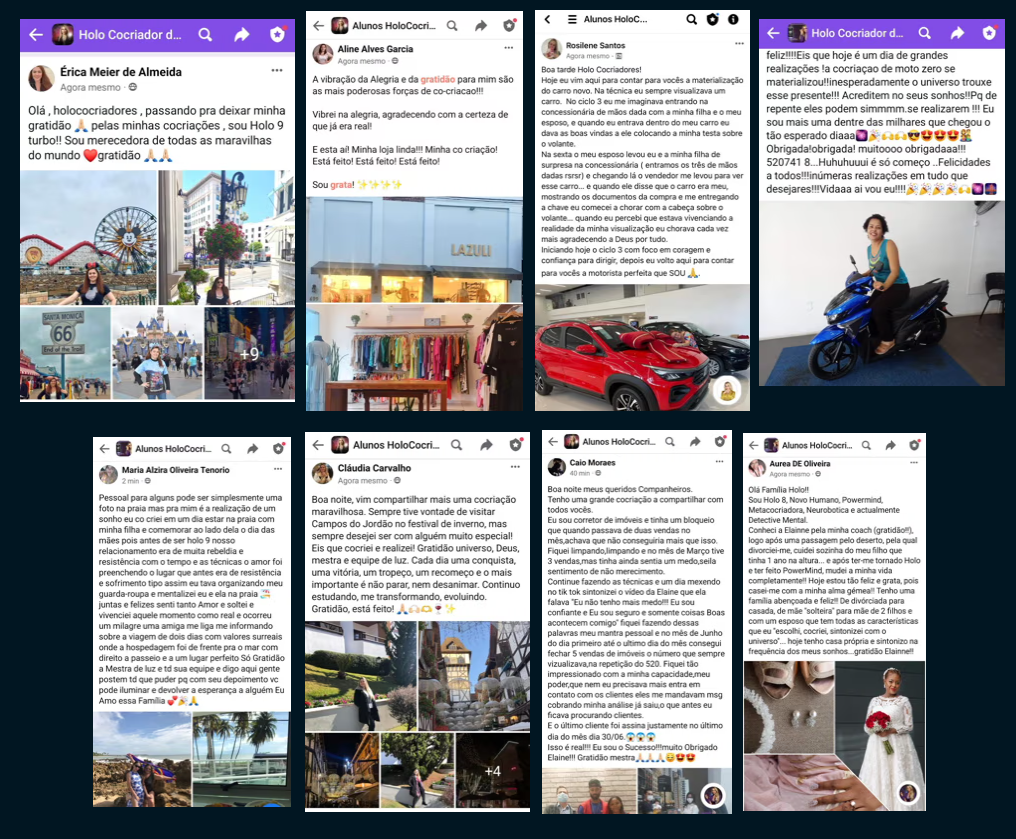
Task: Click back arrow above Érica Meier's post
Action: point(36,35)
